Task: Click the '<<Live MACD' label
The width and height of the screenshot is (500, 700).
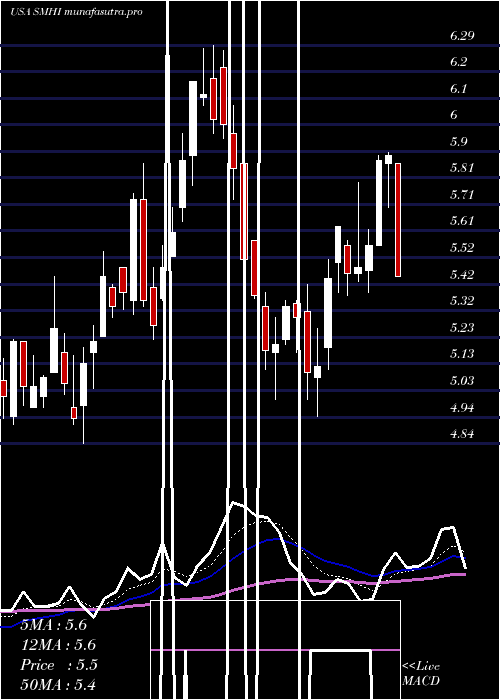Action: [x=421, y=674]
